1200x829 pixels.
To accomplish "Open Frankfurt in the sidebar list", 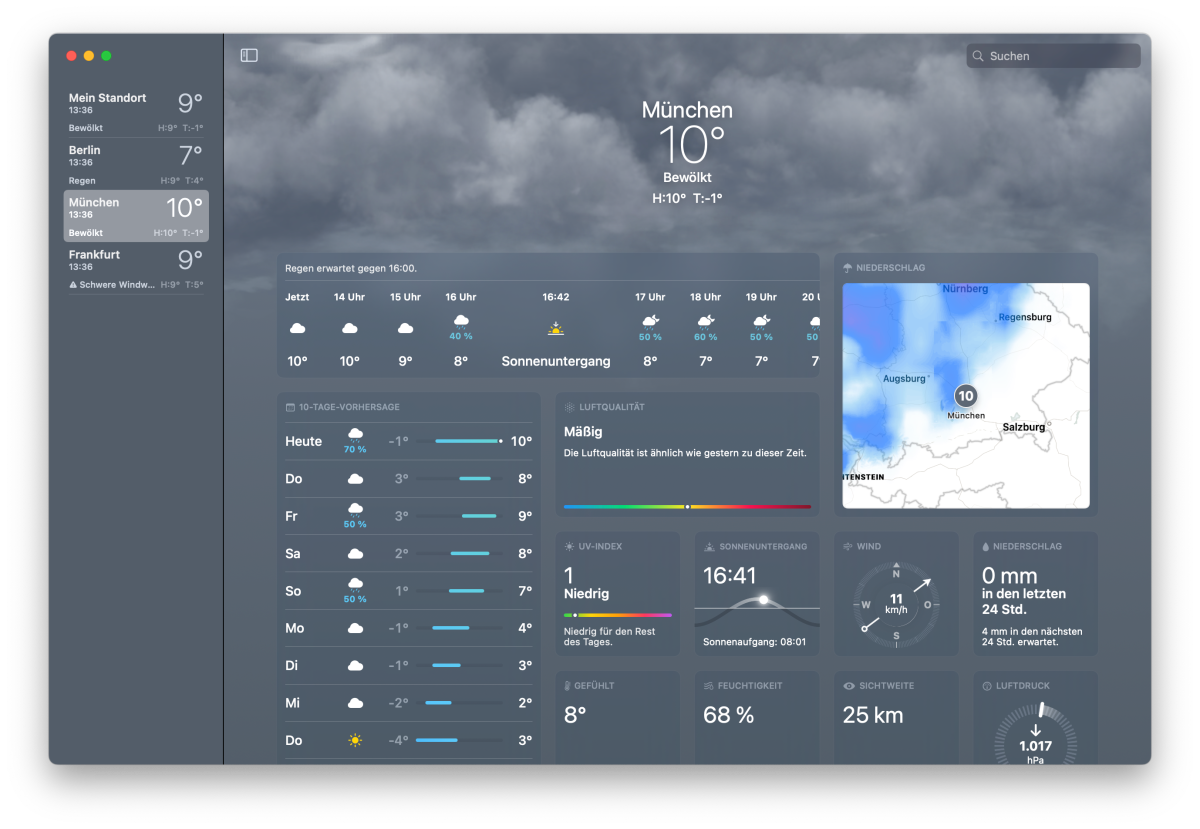I will pos(136,268).
